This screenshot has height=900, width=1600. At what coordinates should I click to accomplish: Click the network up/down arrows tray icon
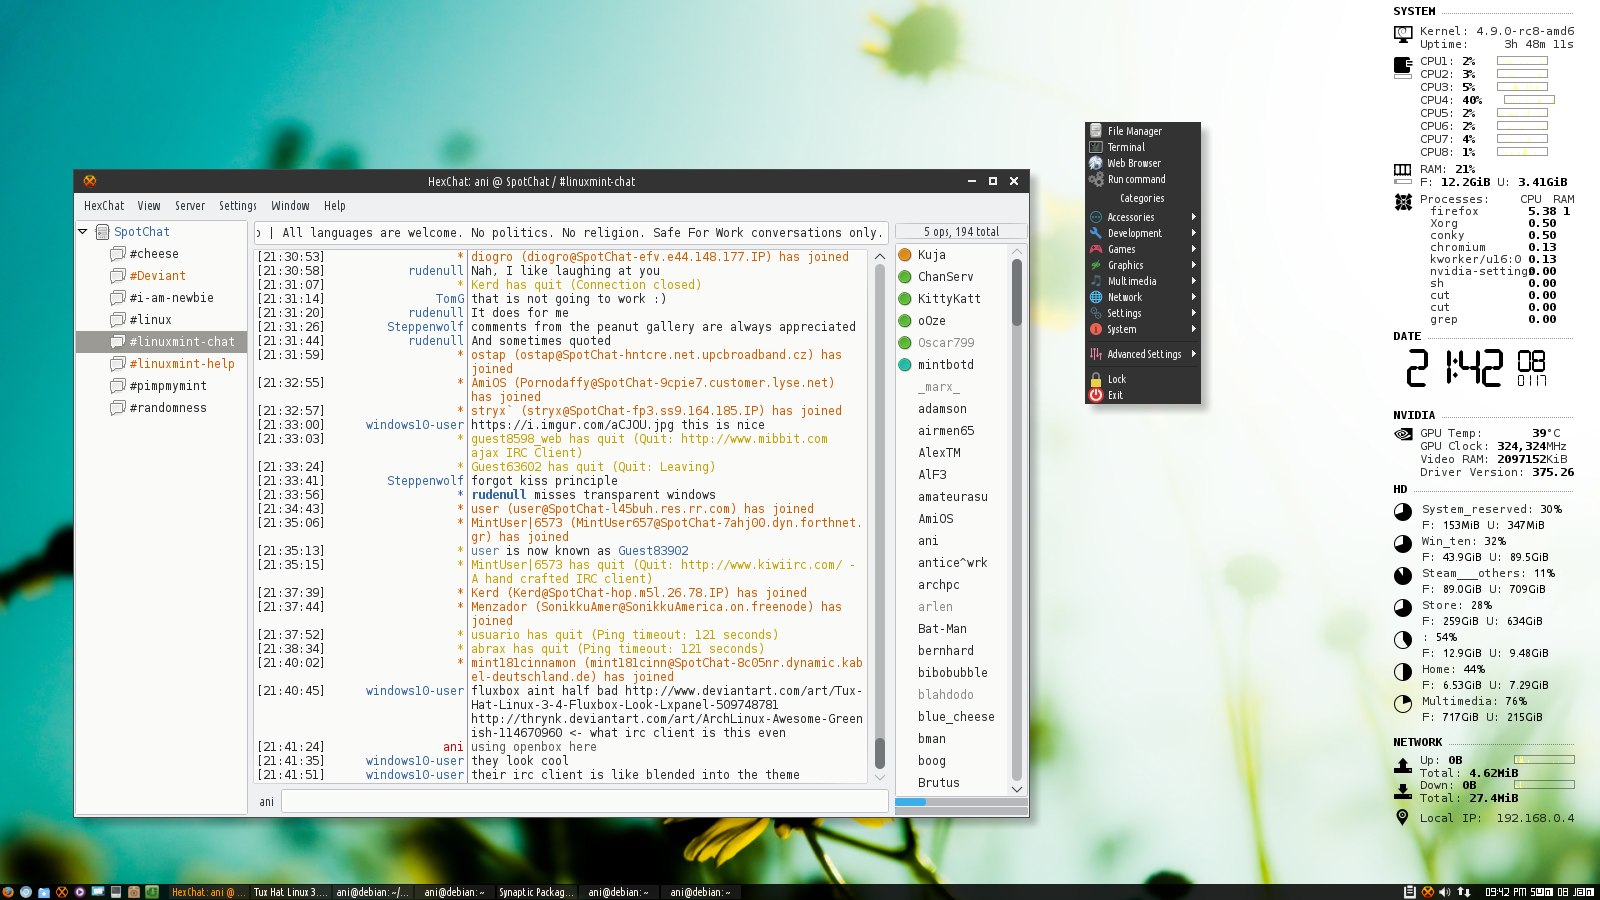coord(1464,892)
